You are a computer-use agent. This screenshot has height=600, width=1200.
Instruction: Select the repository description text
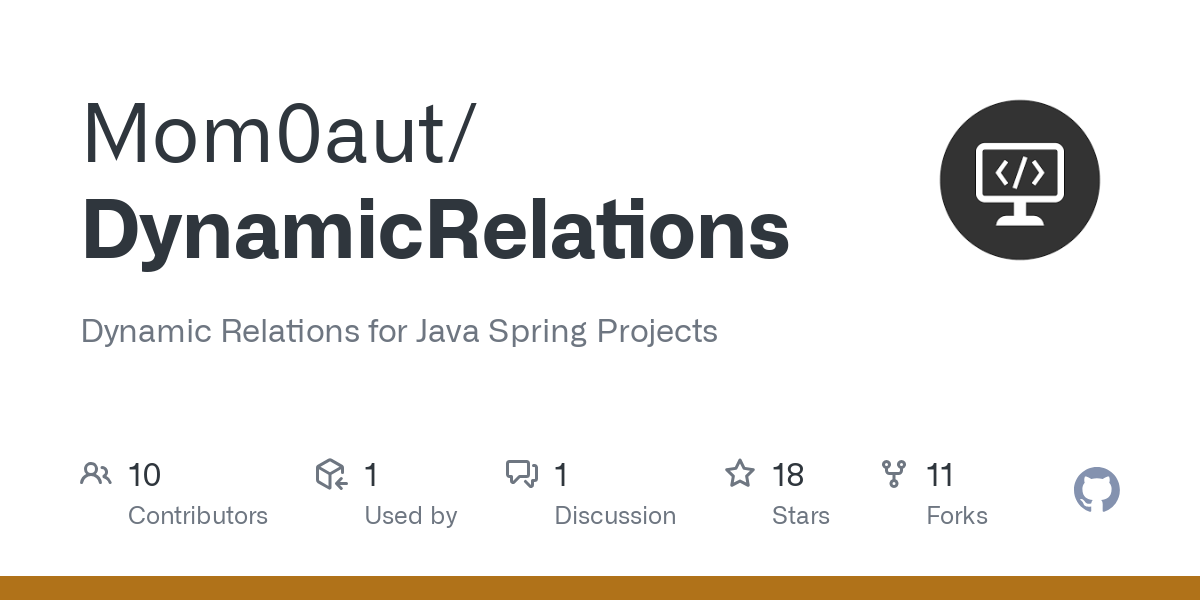tap(399, 331)
